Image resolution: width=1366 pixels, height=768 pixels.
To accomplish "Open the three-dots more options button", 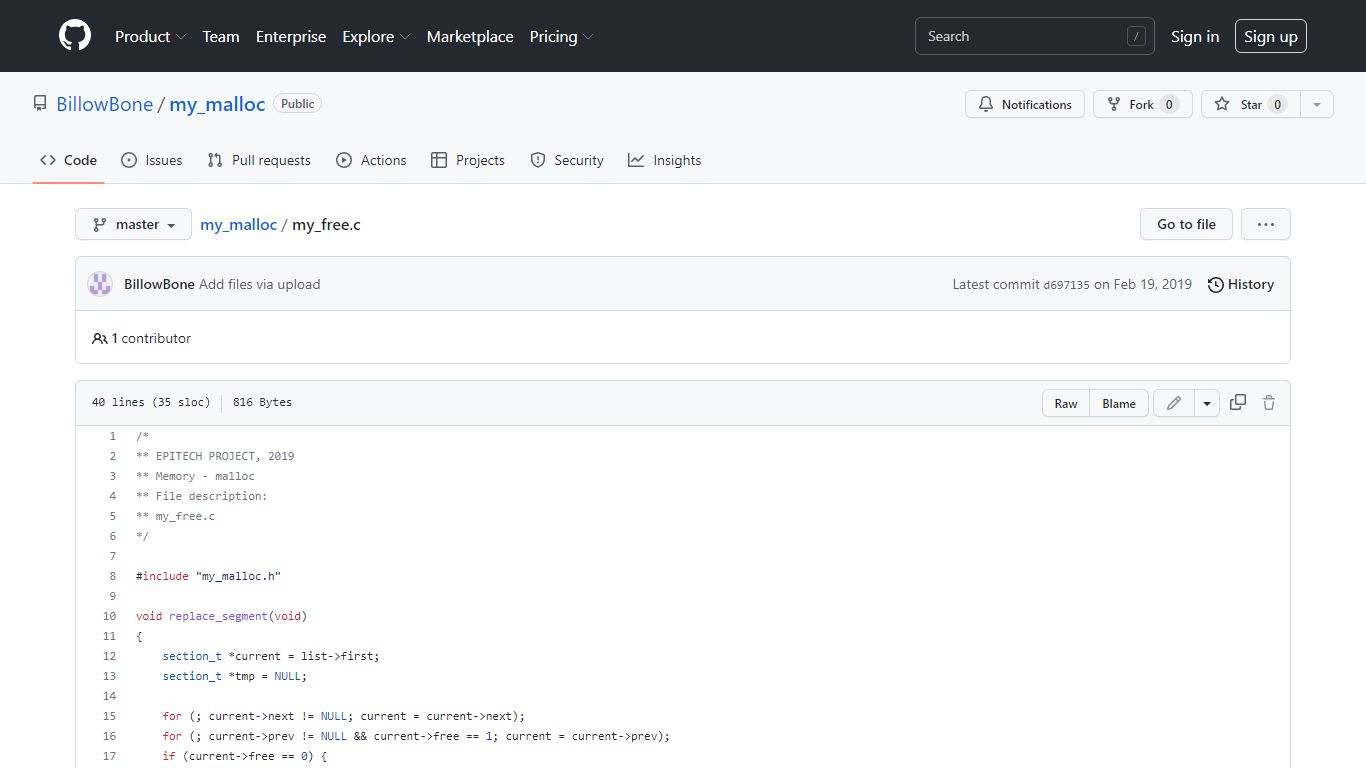I will [1266, 224].
